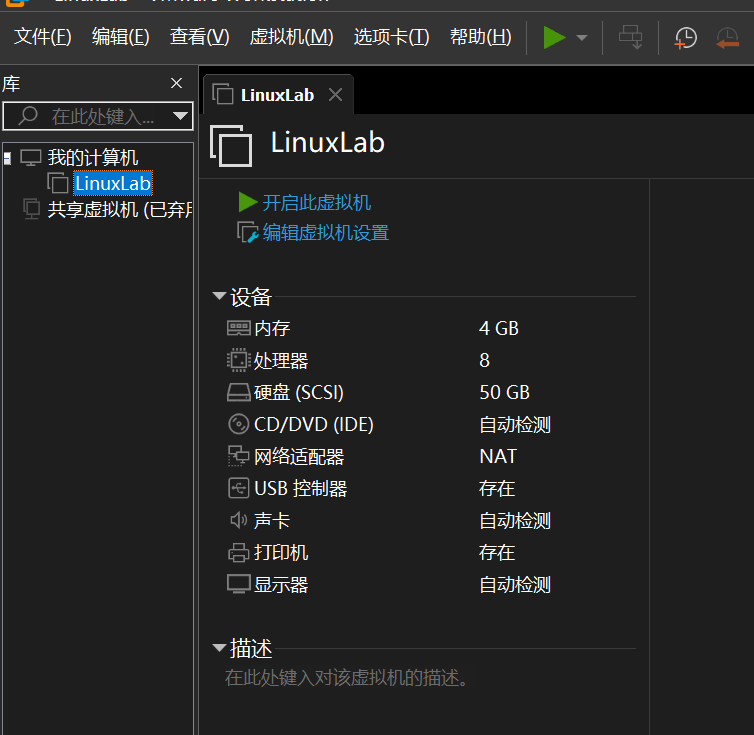Viewport: 754px width, 735px height.
Task: Collapse the 描述 section
Action: pos(219,648)
